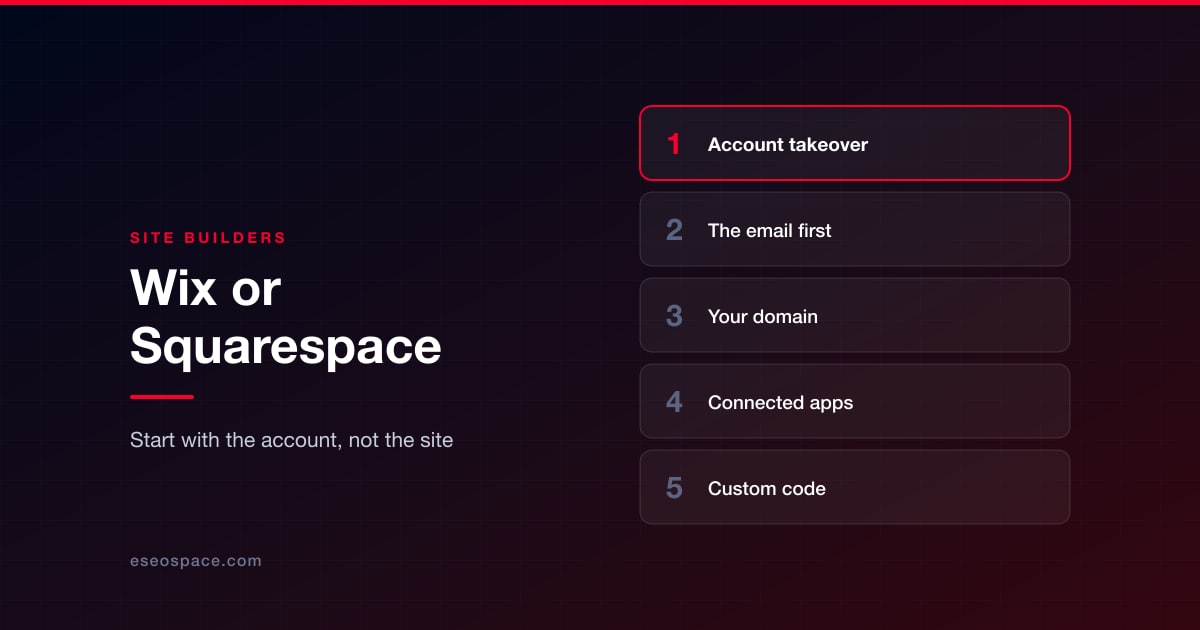Screen dimensions: 1200x630
Task: Click the SITE BUILDERS label
Action: [208, 238]
